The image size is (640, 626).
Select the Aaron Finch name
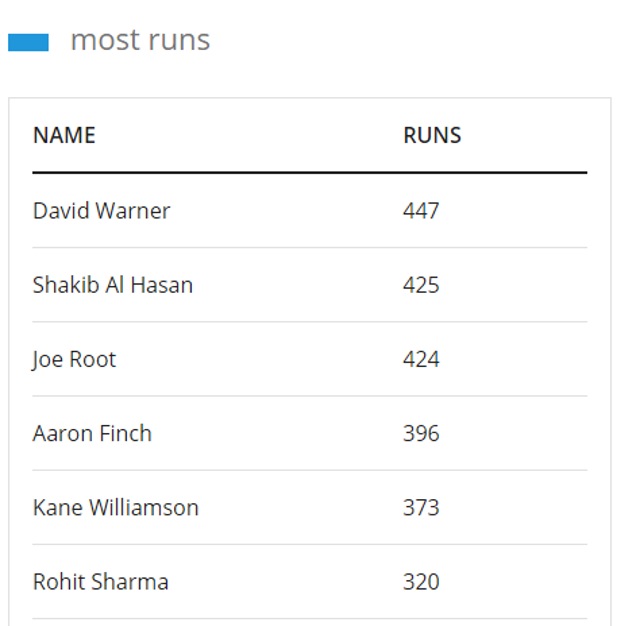(92, 433)
